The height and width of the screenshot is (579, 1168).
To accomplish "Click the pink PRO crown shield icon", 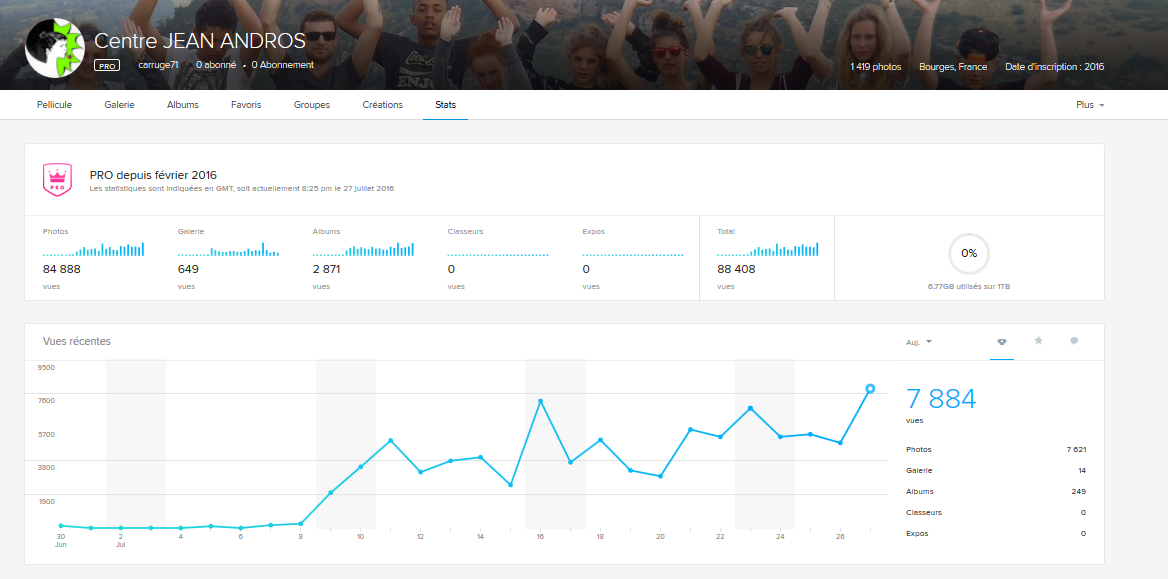I will (x=57, y=180).
